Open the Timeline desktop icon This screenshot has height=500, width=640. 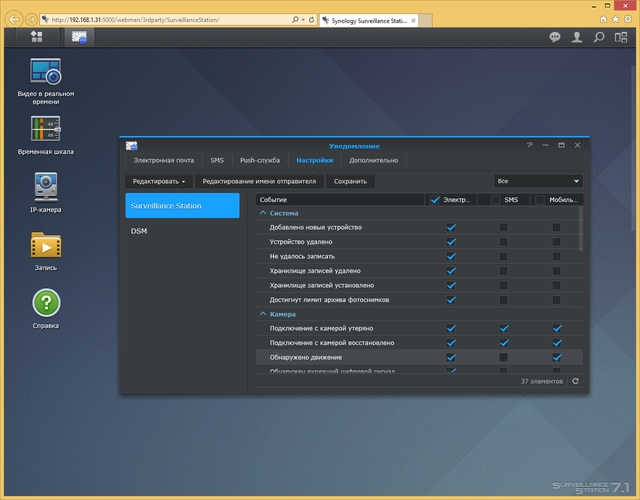46,129
